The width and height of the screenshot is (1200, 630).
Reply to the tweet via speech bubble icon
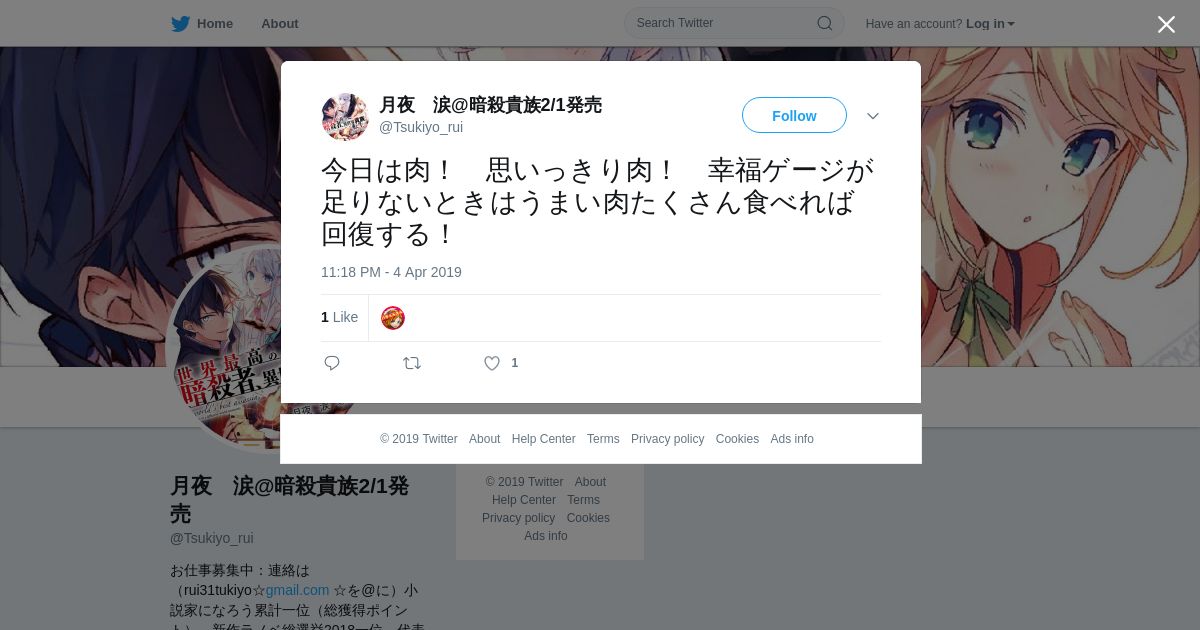pyautogui.click(x=332, y=363)
